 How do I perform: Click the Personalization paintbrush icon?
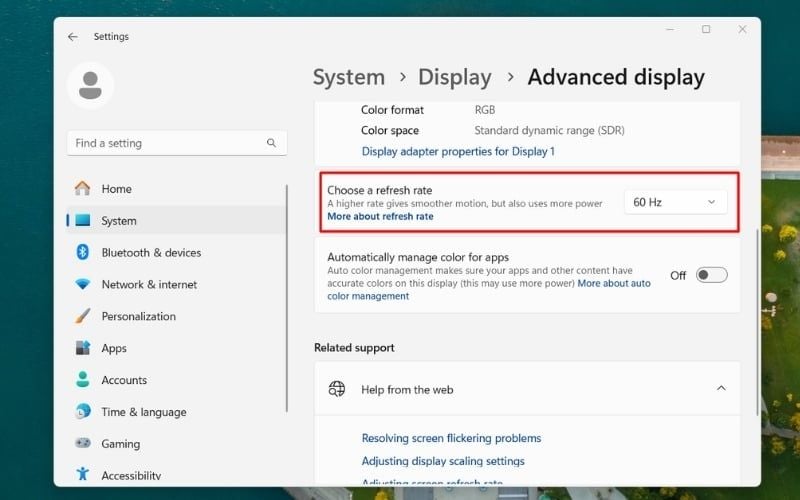(x=83, y=316)
